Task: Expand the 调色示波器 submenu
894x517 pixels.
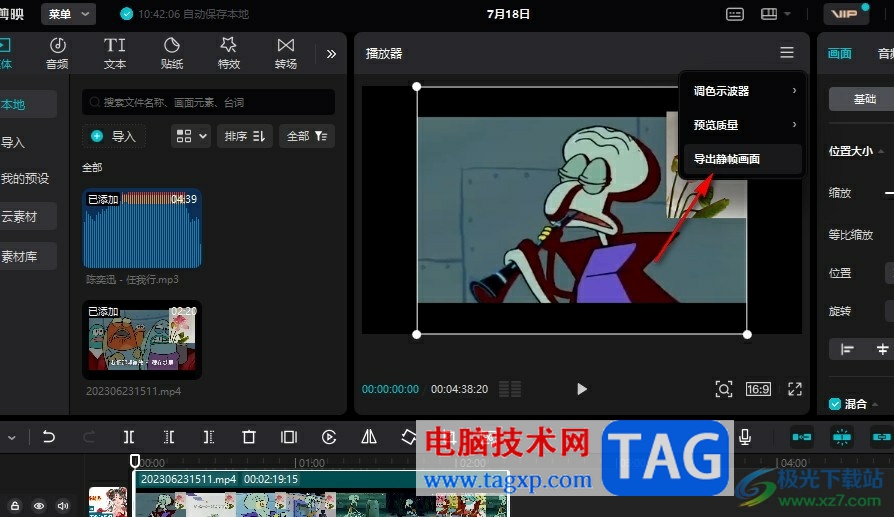Action: coord(742,91)
